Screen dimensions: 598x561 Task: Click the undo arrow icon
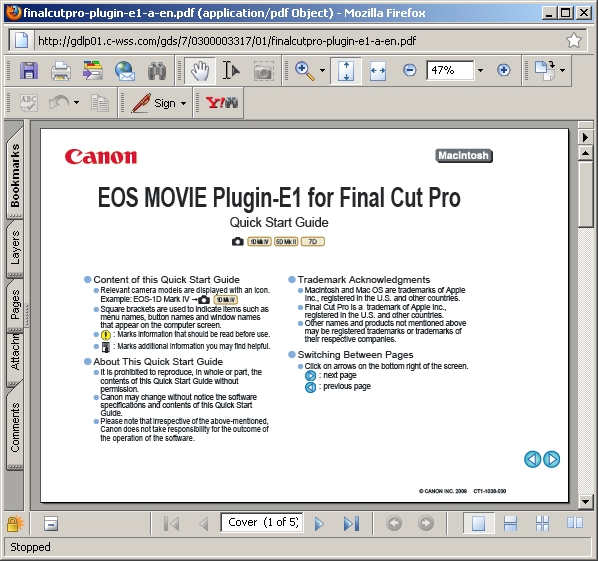point(59,103)
